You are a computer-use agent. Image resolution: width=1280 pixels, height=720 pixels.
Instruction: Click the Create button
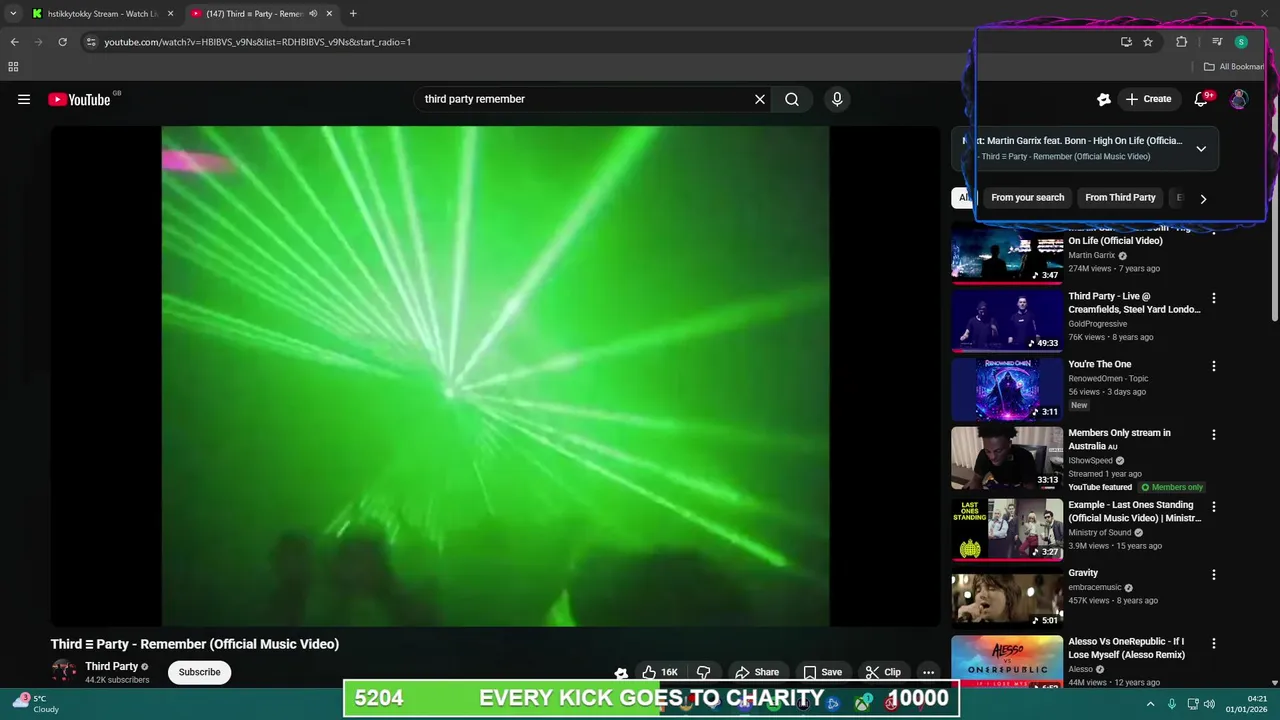coord(1148,99)
